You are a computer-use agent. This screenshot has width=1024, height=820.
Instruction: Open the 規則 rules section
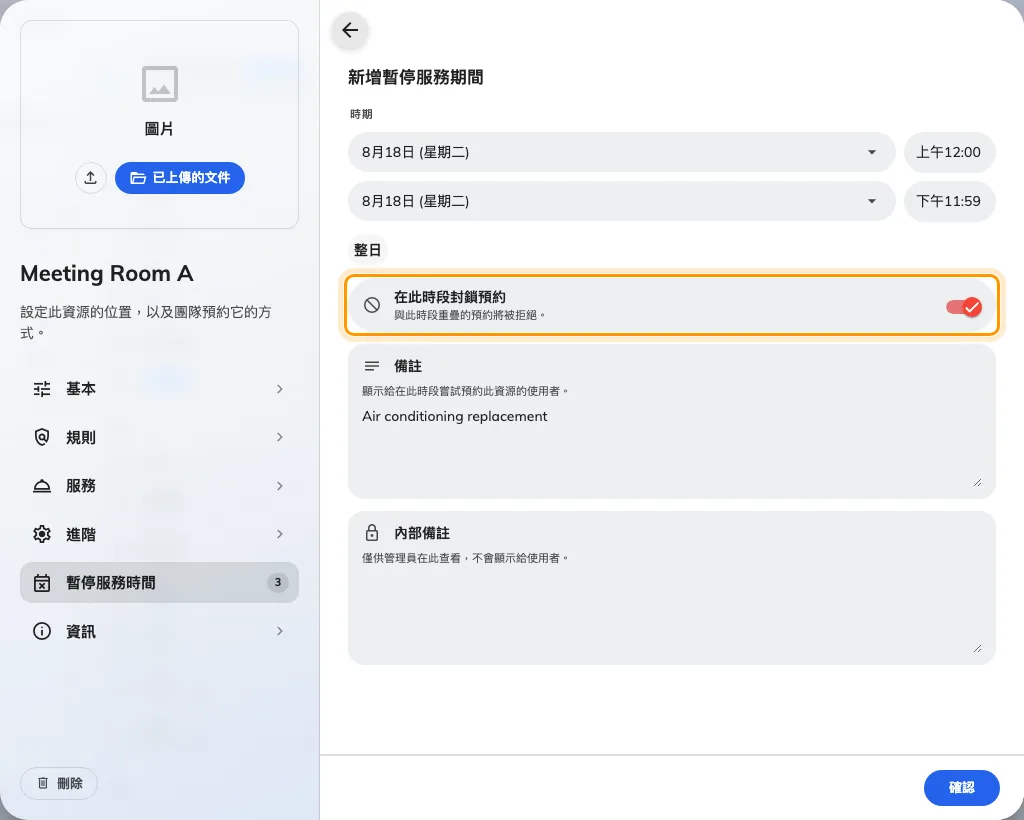[x=159, y=437]
